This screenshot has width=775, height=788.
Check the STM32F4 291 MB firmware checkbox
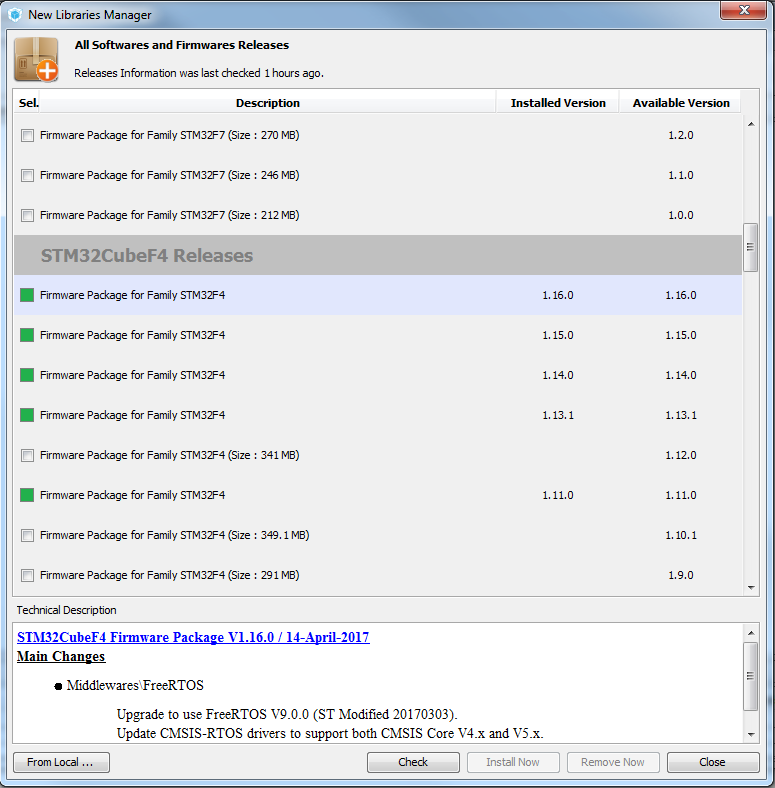[27, 575]
